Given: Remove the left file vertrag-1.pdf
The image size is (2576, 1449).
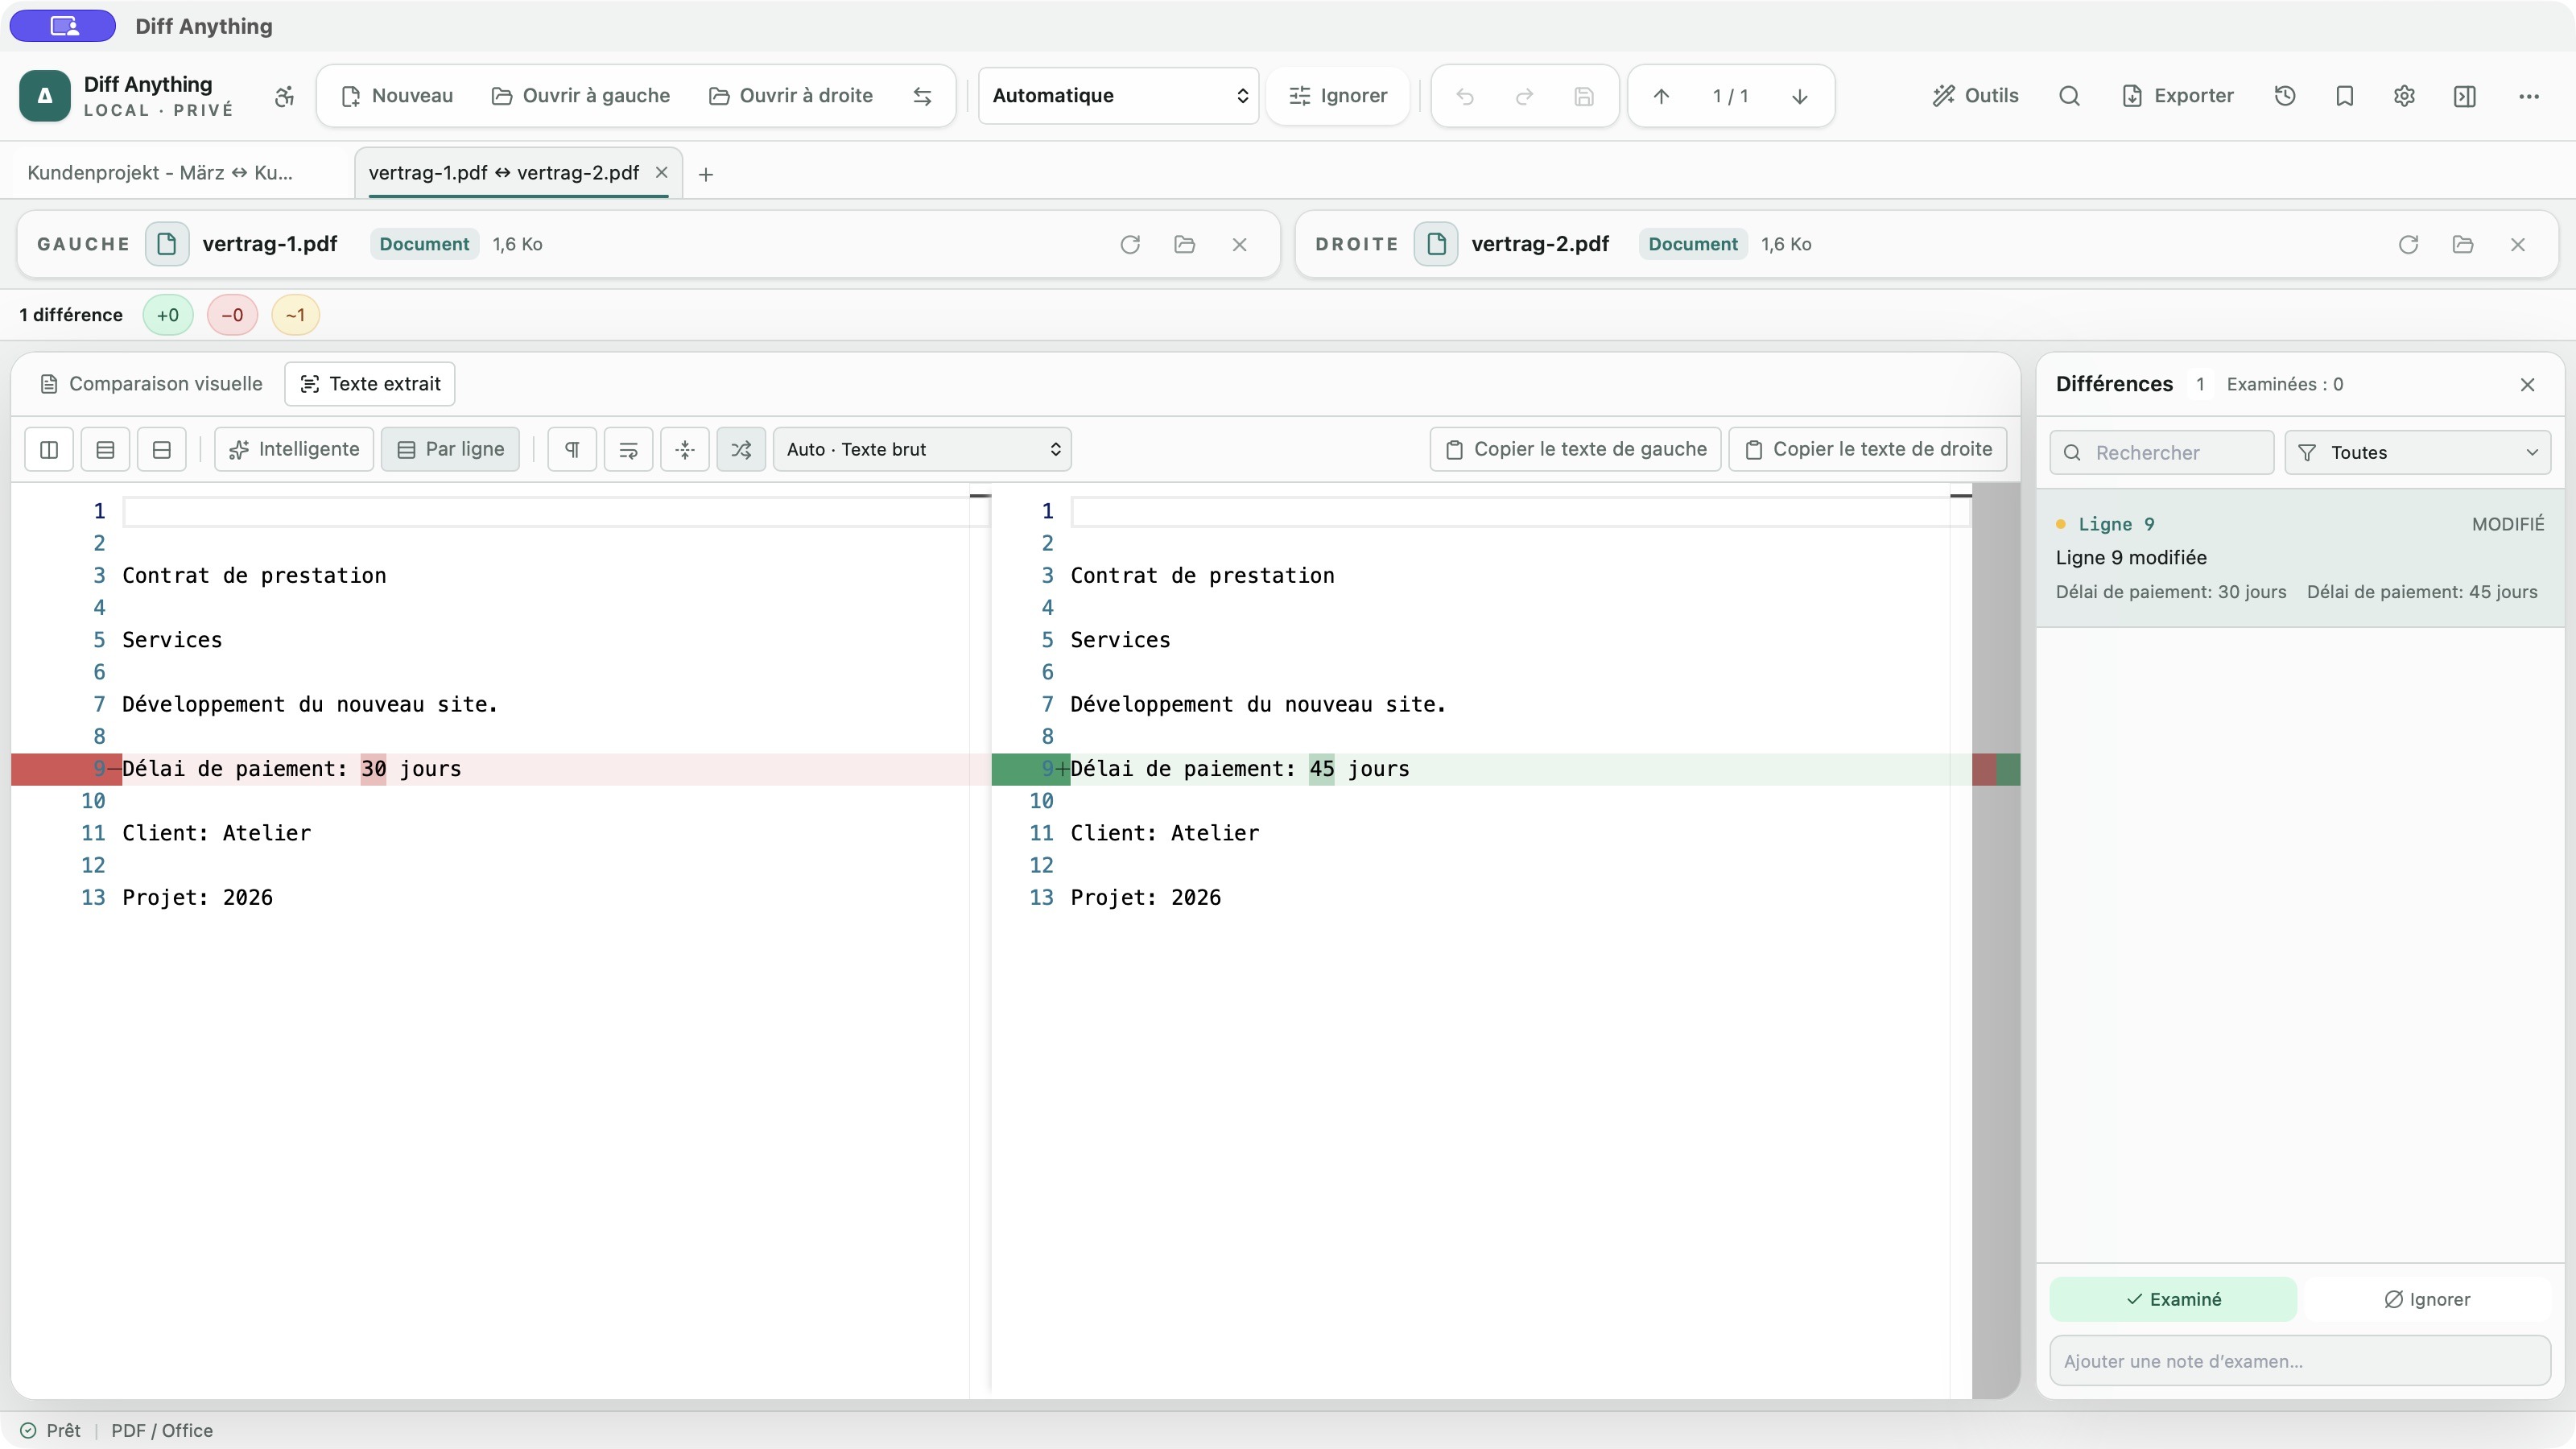Looking at the screenshot, I should pos(1240,244).
